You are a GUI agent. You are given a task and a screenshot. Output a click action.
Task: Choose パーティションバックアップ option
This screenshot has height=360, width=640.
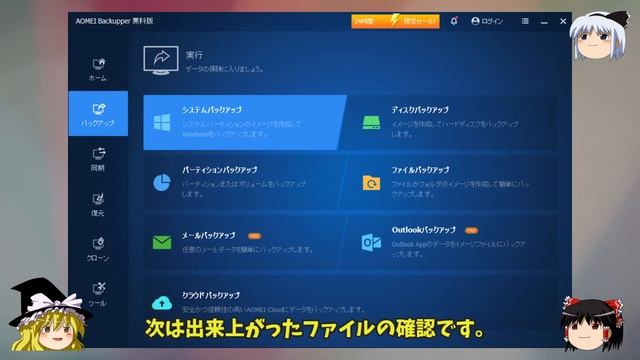(x=244, y=182)
